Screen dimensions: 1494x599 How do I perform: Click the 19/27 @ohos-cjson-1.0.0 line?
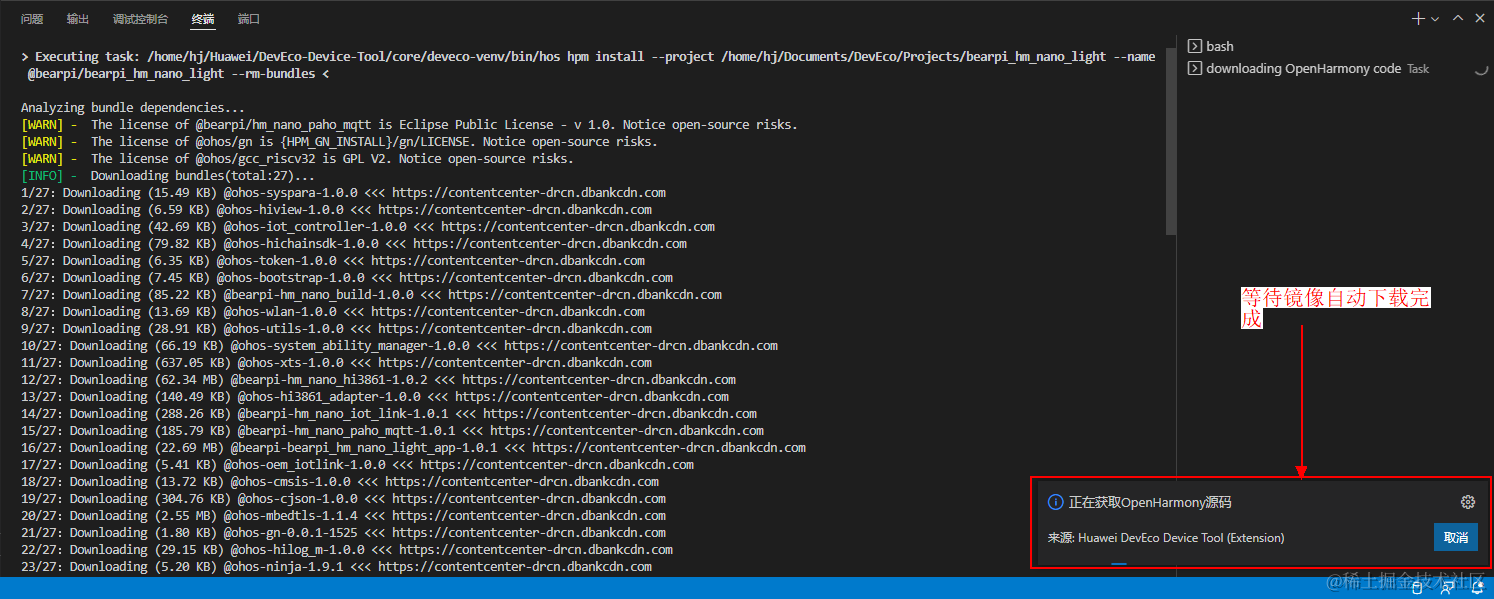coord(343,498)
